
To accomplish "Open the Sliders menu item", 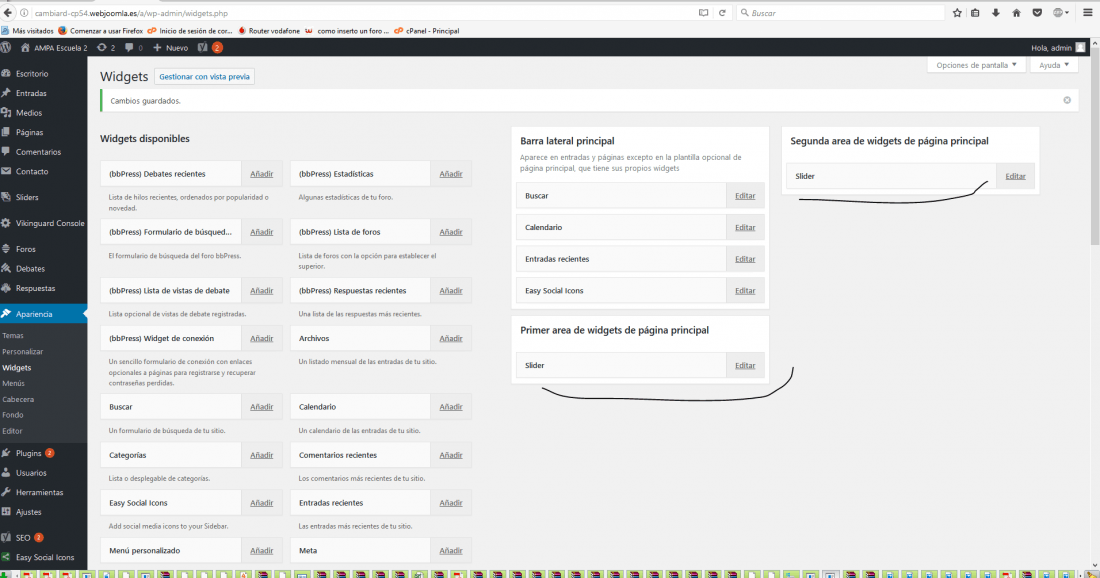I will (x=27, y=197).
